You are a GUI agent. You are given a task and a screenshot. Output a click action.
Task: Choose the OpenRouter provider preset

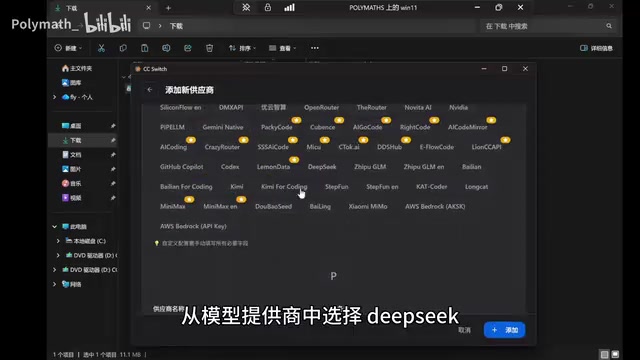tap(321, 107)
